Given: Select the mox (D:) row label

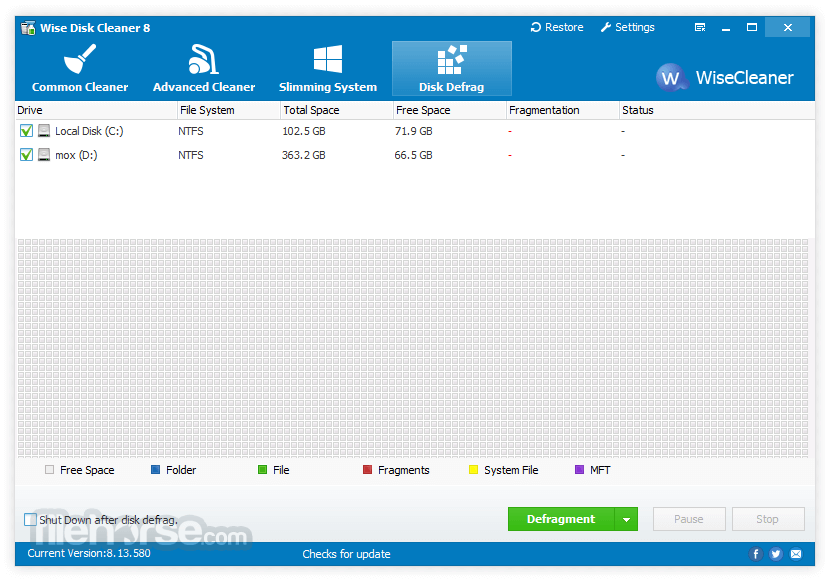Looking at the screenshot, I should (76, 155).
